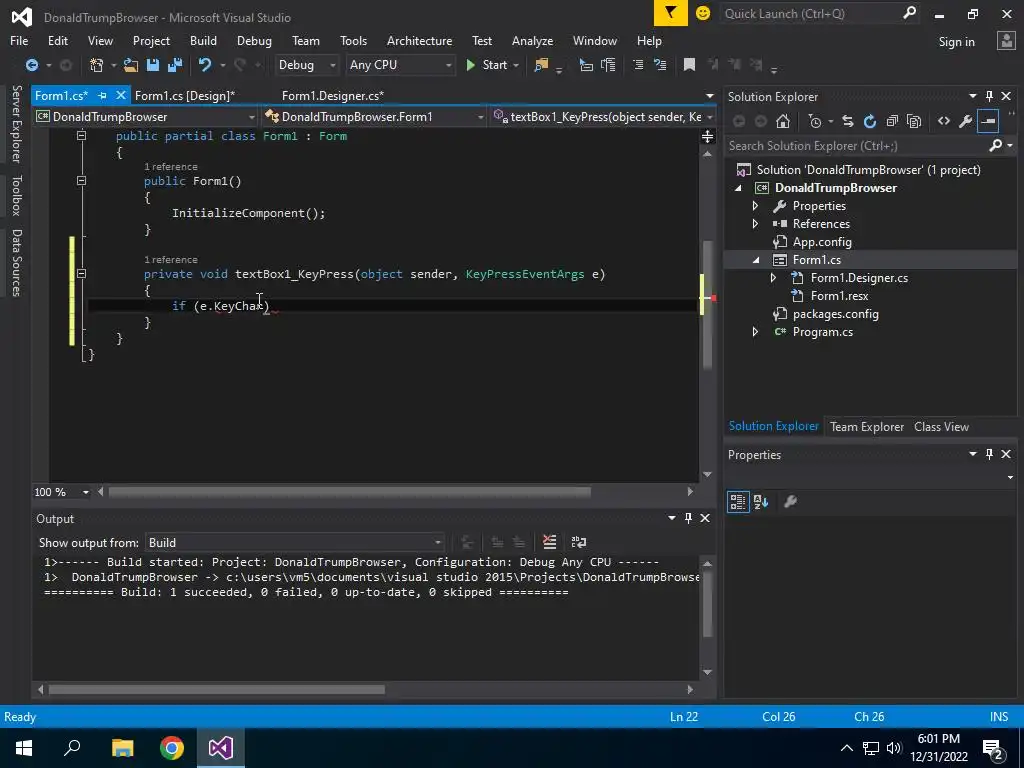Image resolution: width=1024 pixels, height=768 pixels.
Task: Open the Architecture menu
Action: (419, 40)
